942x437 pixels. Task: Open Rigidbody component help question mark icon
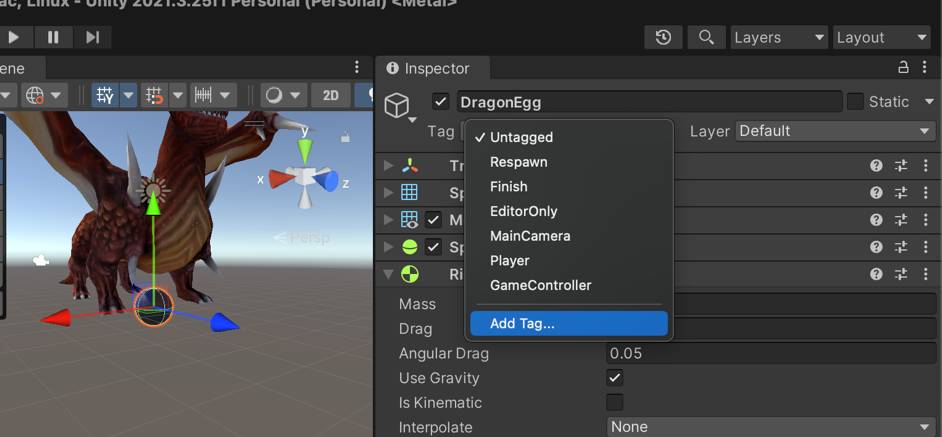(x=876, y=274)
